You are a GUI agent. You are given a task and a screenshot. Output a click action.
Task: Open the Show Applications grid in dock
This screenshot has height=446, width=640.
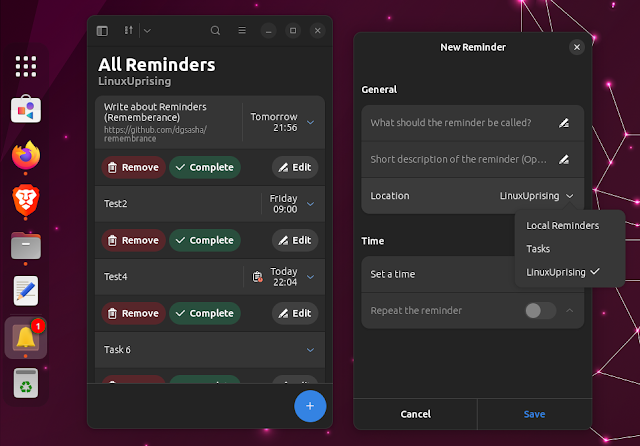click(x=26, y=67)
